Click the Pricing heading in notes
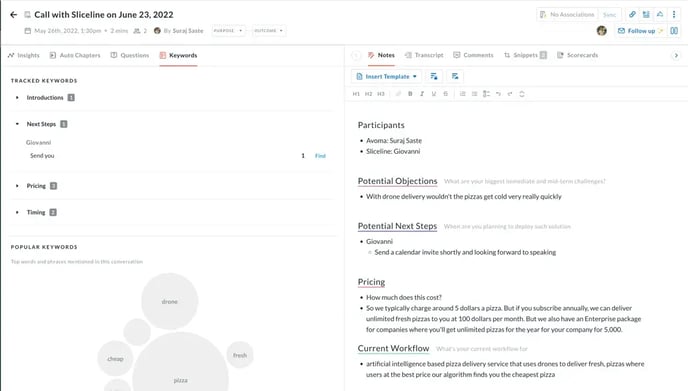The width and height of the screenshot is (688, 391). pos(371,282)
